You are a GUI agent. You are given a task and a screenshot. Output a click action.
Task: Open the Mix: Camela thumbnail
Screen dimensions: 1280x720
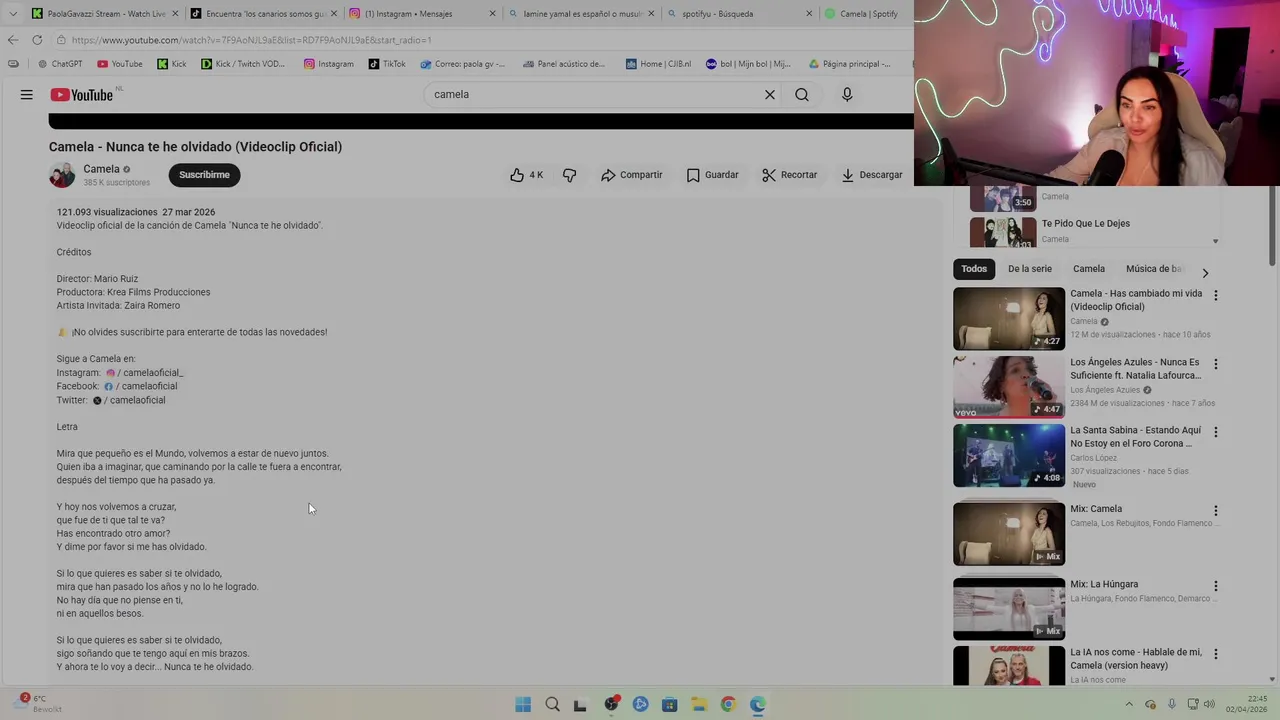point(1009,534)
